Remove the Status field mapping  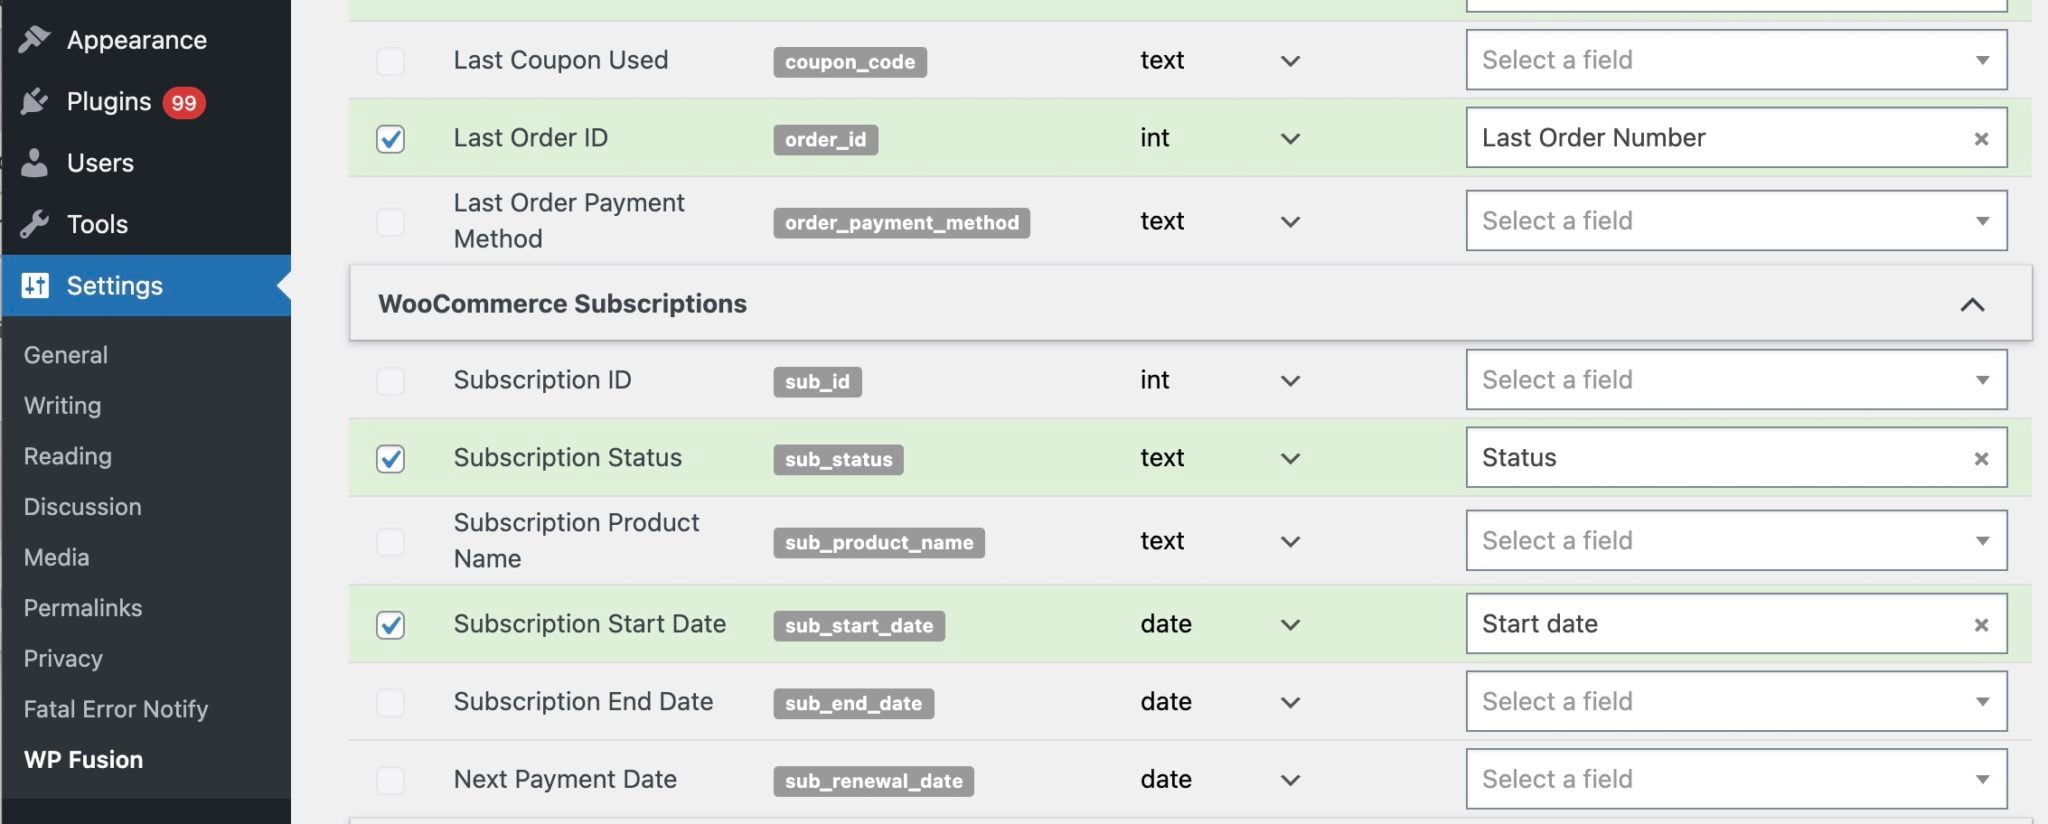1980,459
